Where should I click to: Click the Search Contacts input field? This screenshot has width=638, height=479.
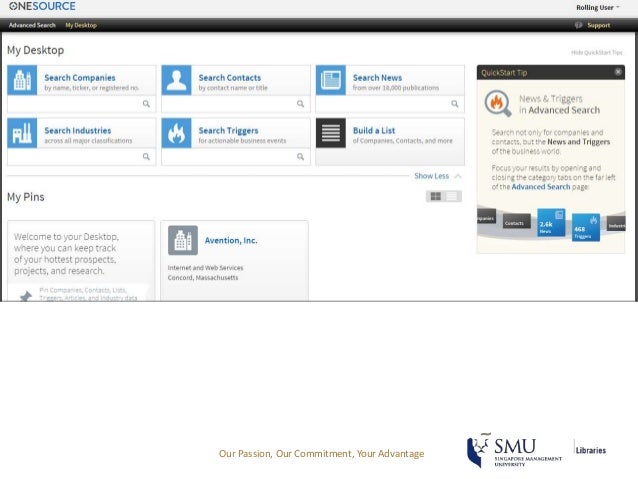[x=236, y=104]
